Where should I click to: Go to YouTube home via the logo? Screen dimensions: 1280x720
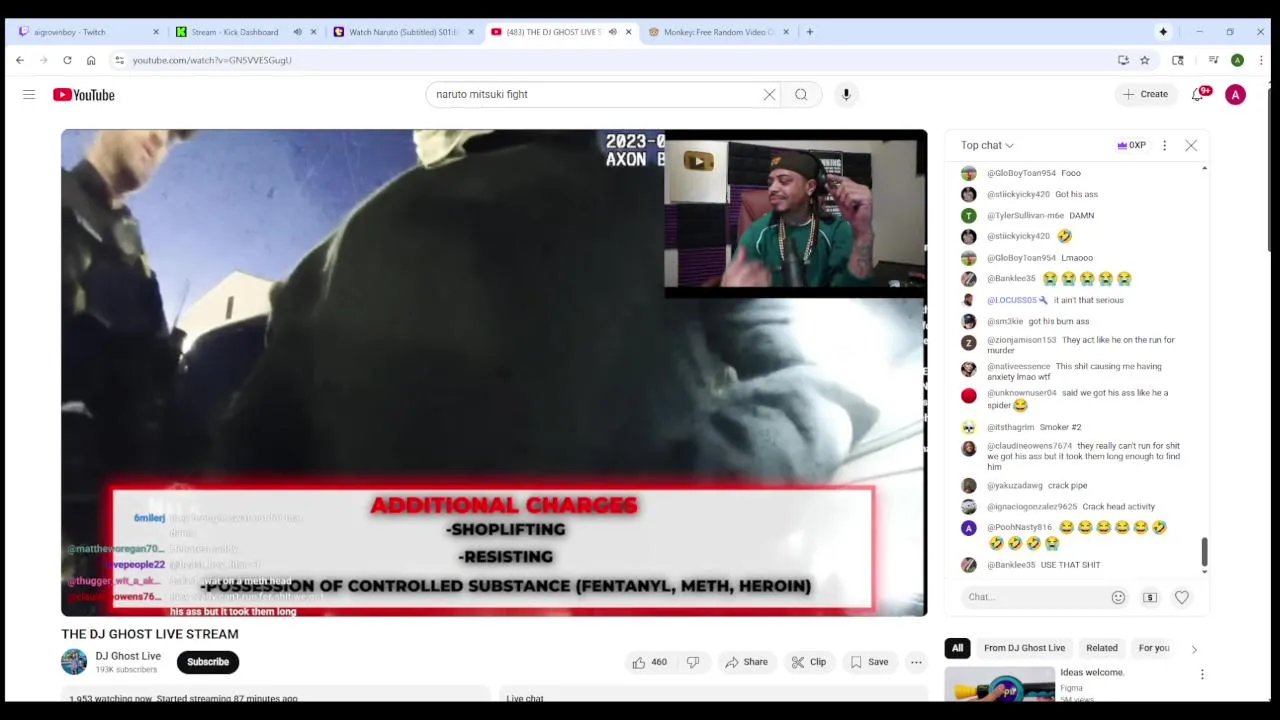(x=84, y=94)
